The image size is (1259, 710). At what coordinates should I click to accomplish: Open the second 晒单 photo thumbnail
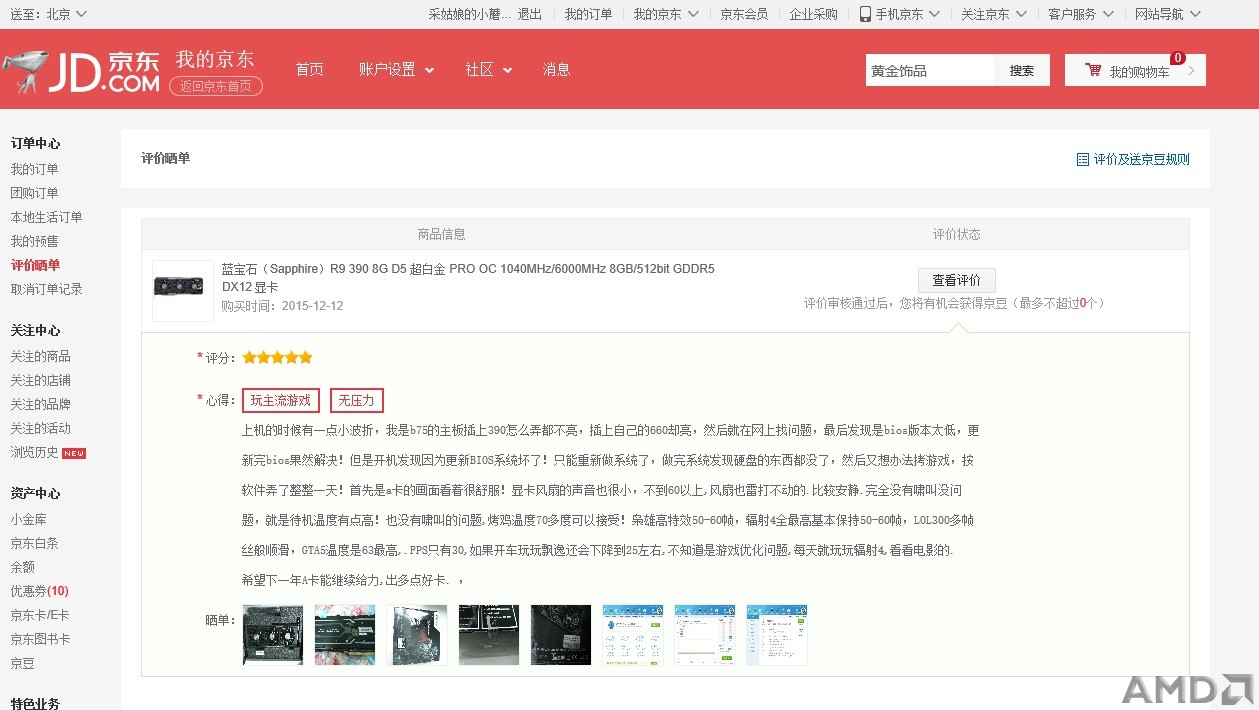[345, 635]
